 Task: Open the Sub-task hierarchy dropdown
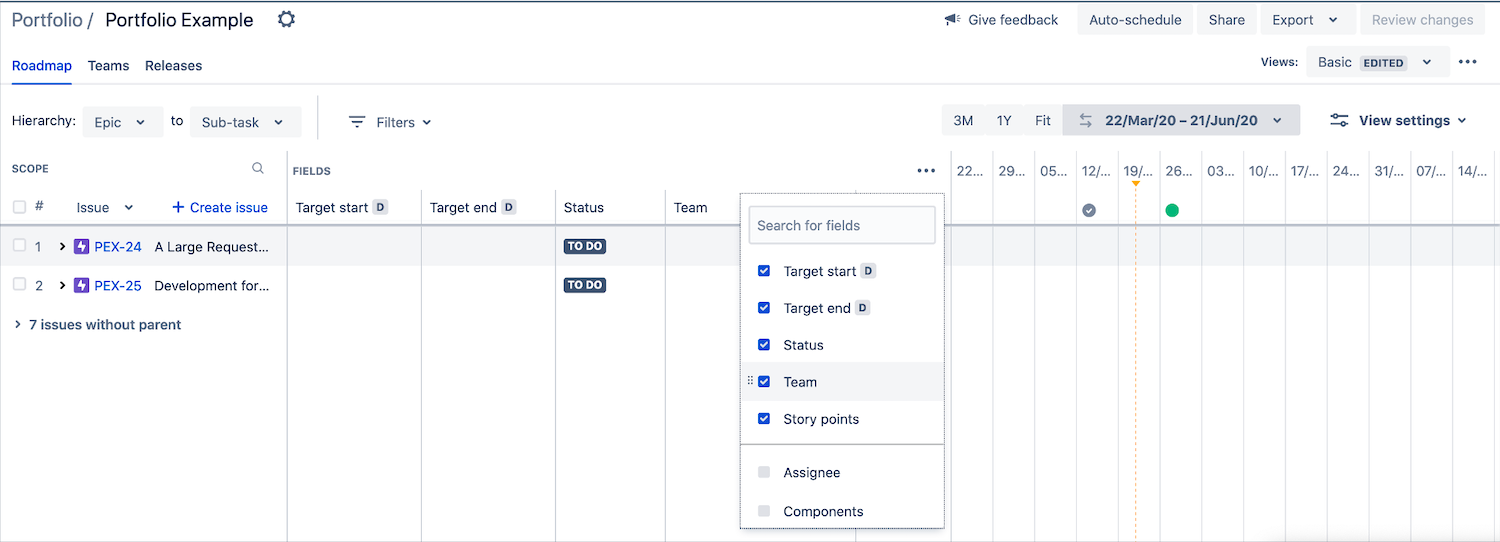coord(245,122)
